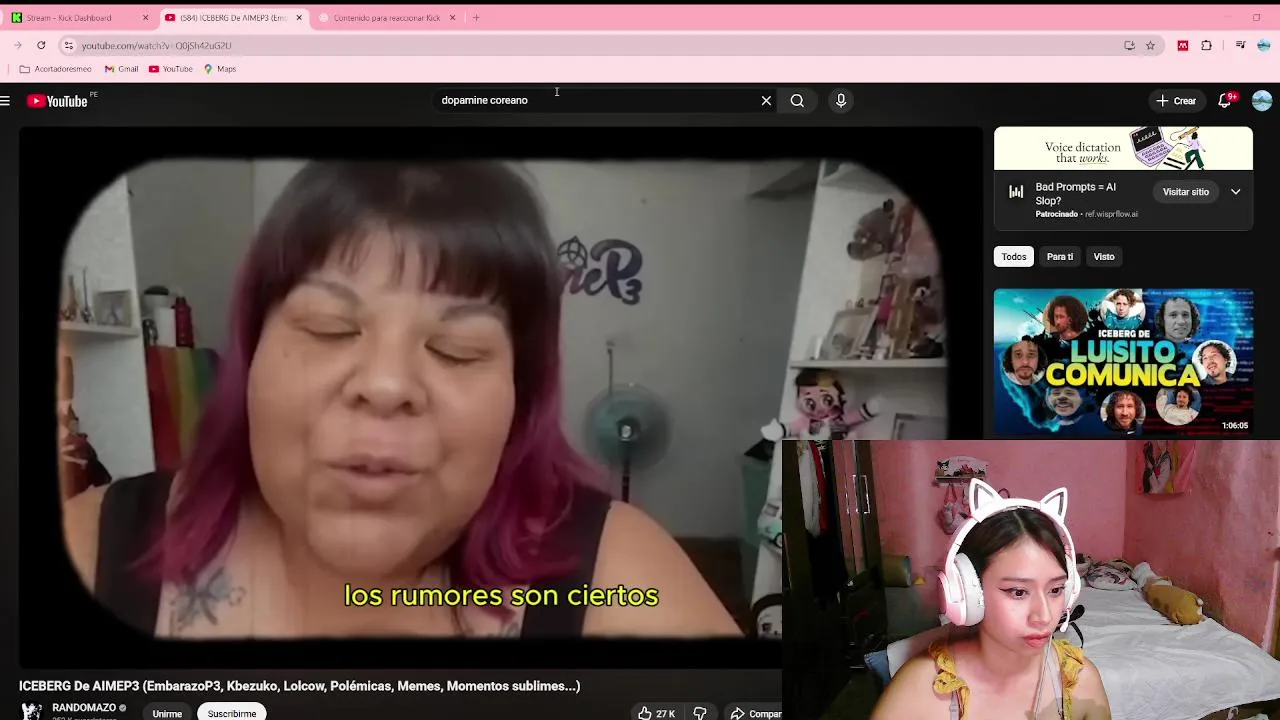Click the ICEBERG De AIMEP3 video title
The image size is (1280, 720).
pyautogui.click(x=299, y=686)
